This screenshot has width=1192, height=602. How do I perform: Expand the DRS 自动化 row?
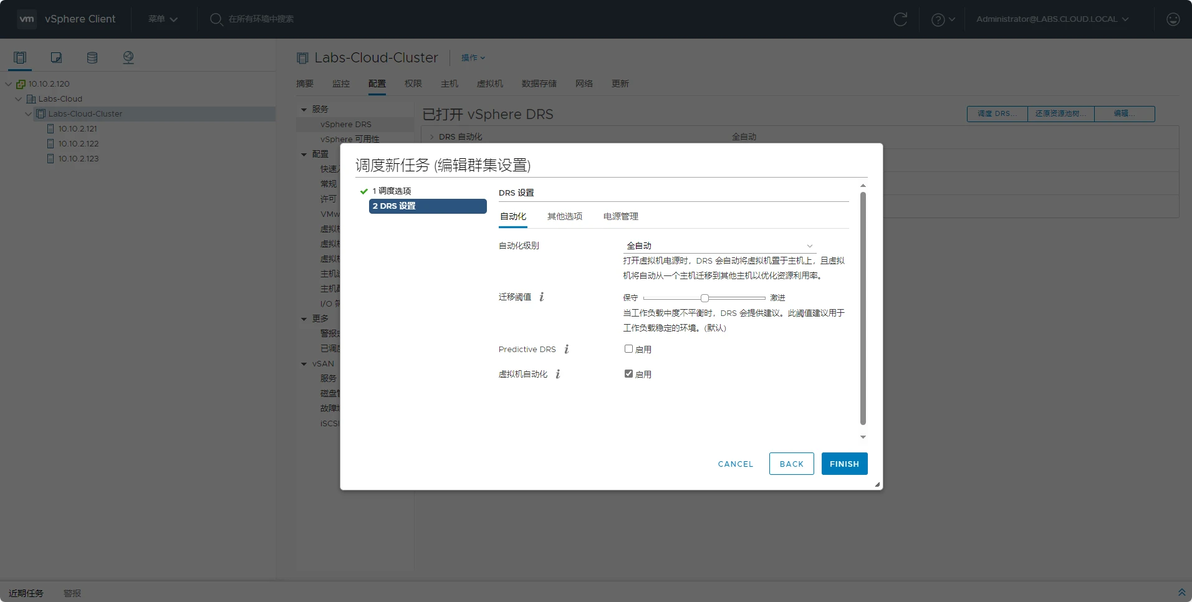coord(432,137)
